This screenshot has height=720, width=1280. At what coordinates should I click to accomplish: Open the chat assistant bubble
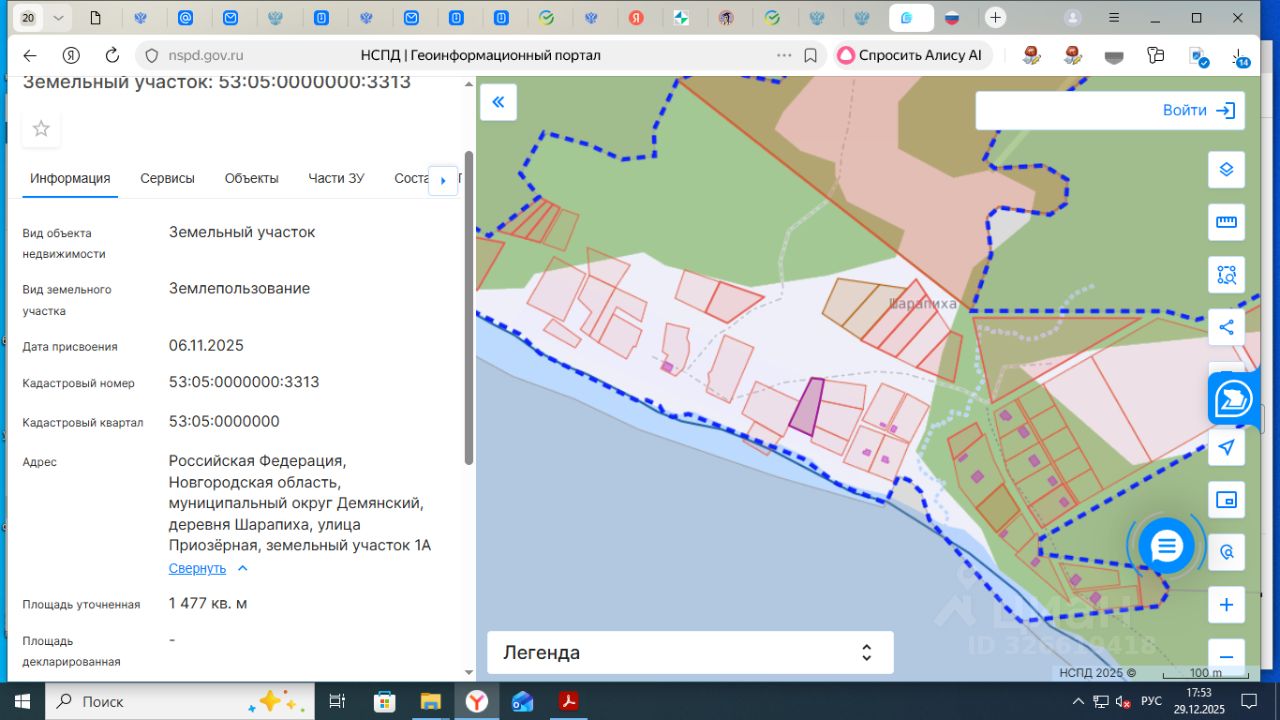[1166, 546]
